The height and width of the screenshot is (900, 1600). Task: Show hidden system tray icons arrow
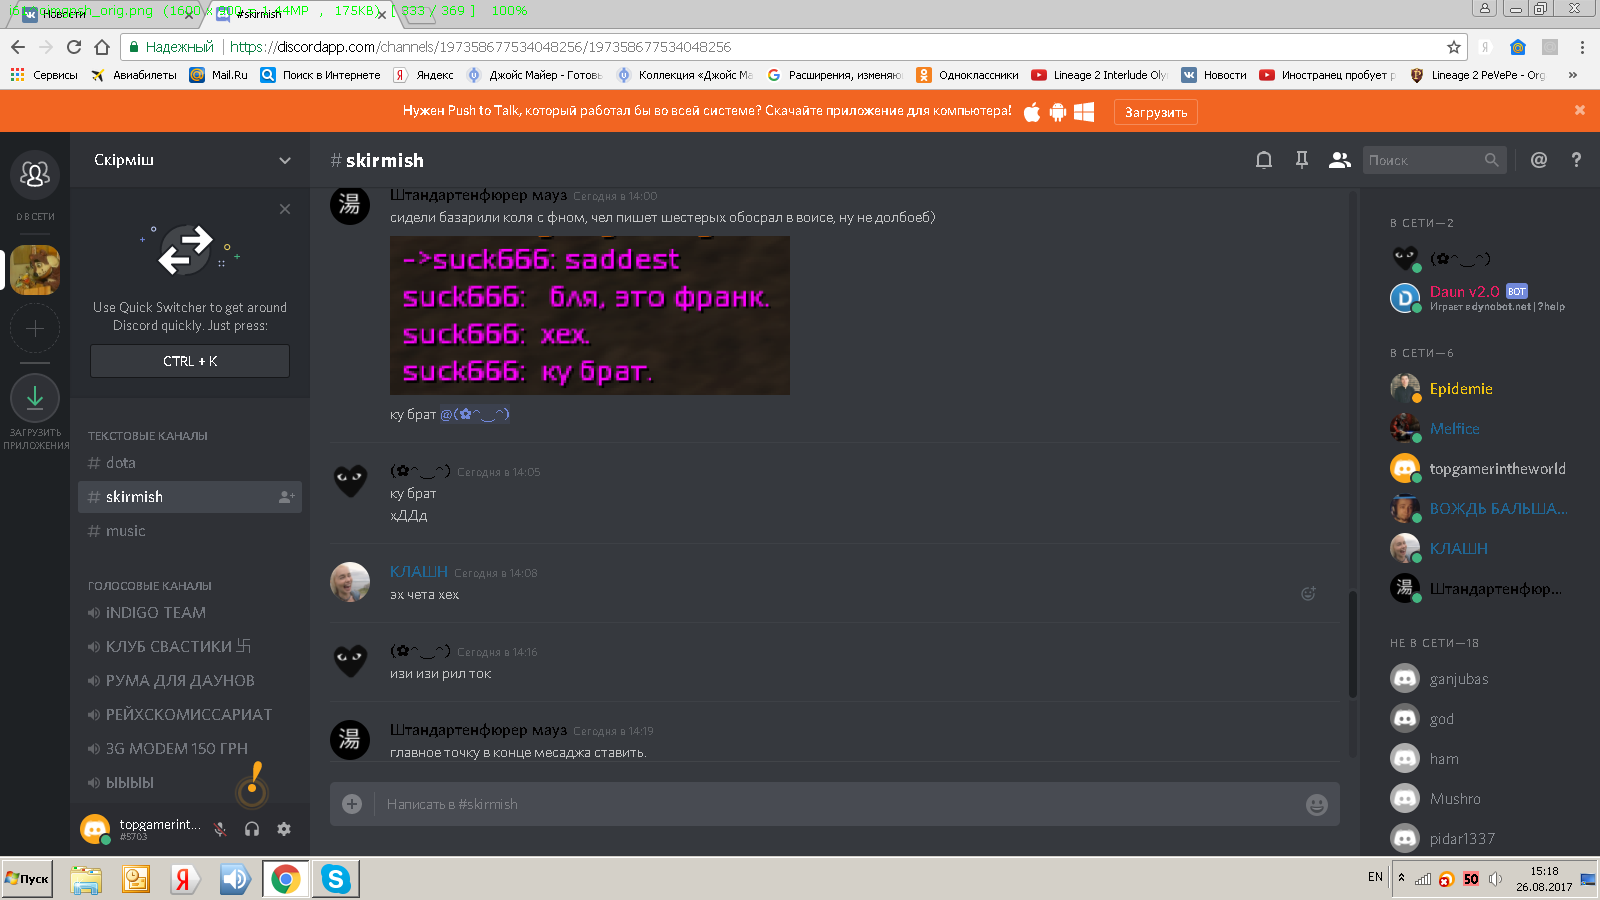[1401, 878]
